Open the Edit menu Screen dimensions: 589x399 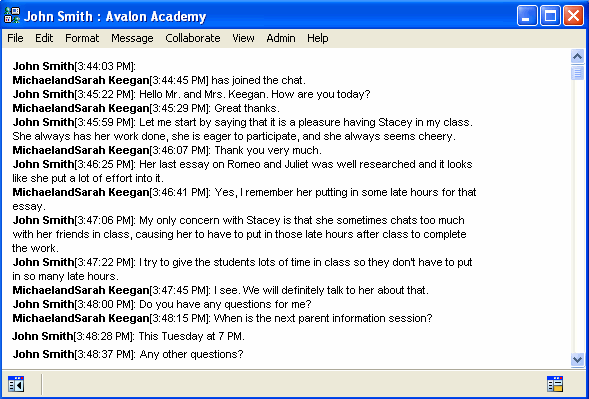(44, 38)
